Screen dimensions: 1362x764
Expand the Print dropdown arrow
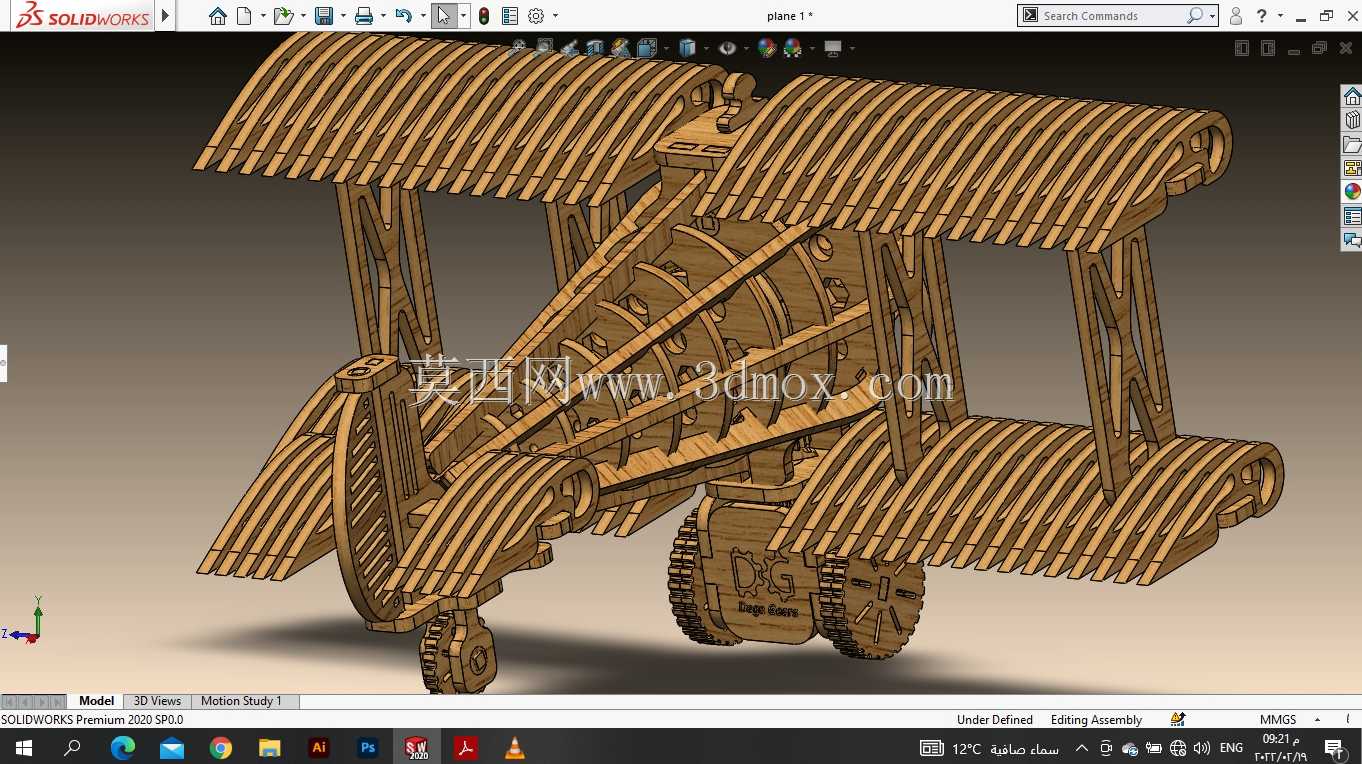[x=383, y=16]
